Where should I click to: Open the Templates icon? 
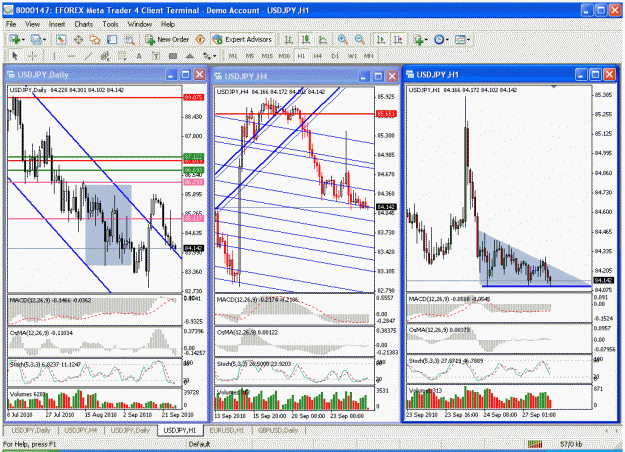point(460,39)
